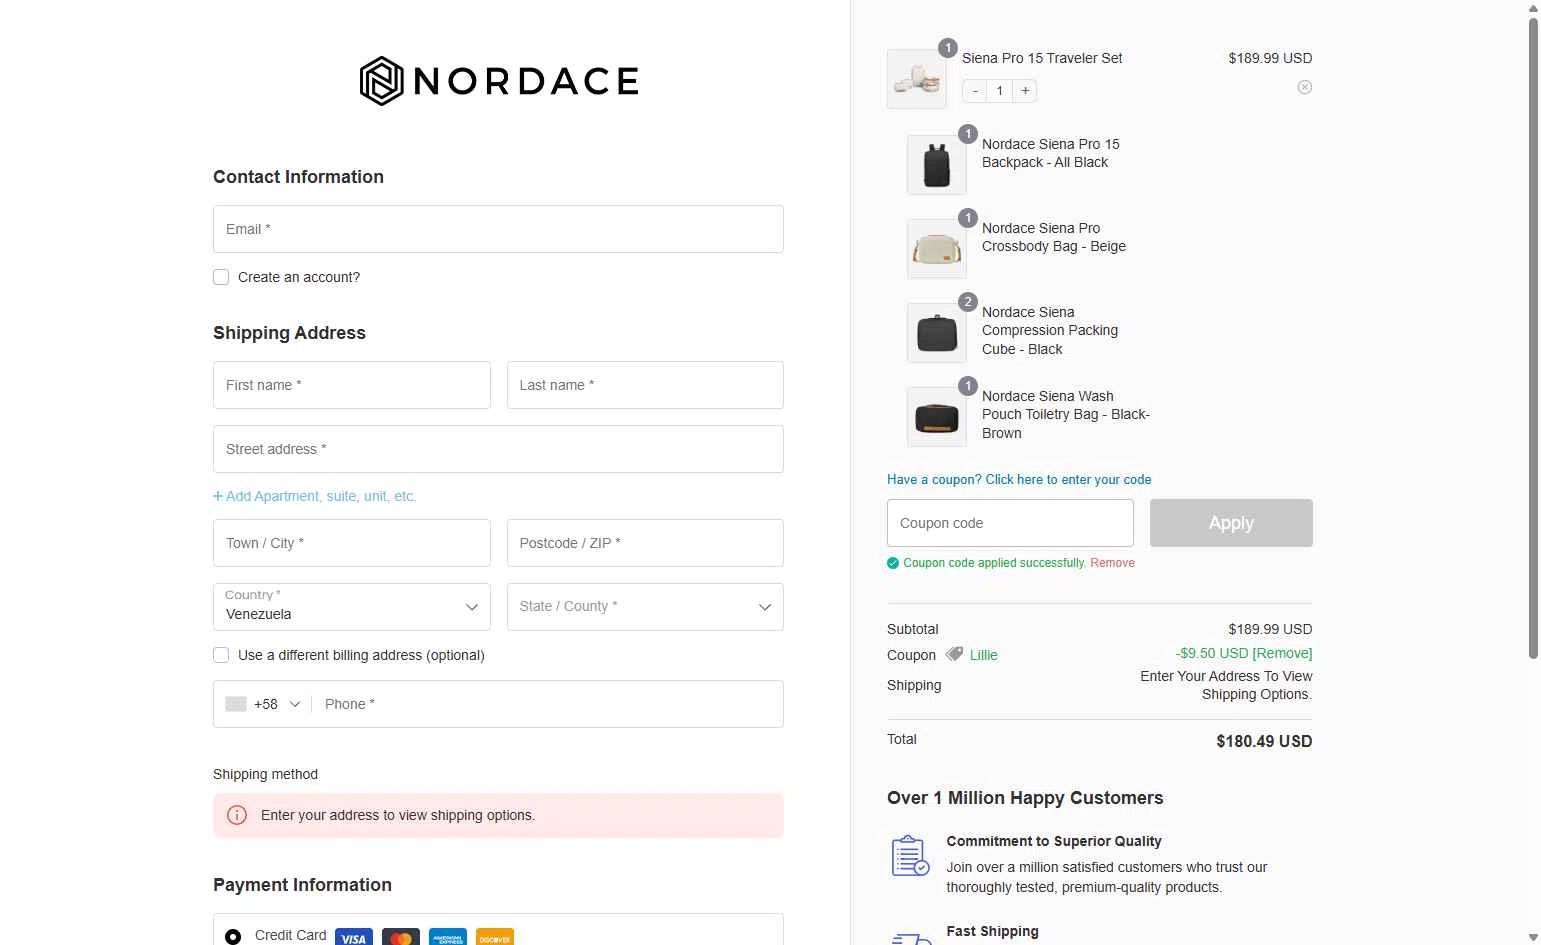Focus the Phone number field
The width and height of the screenshot is (1541, 945).
point(548,704)
